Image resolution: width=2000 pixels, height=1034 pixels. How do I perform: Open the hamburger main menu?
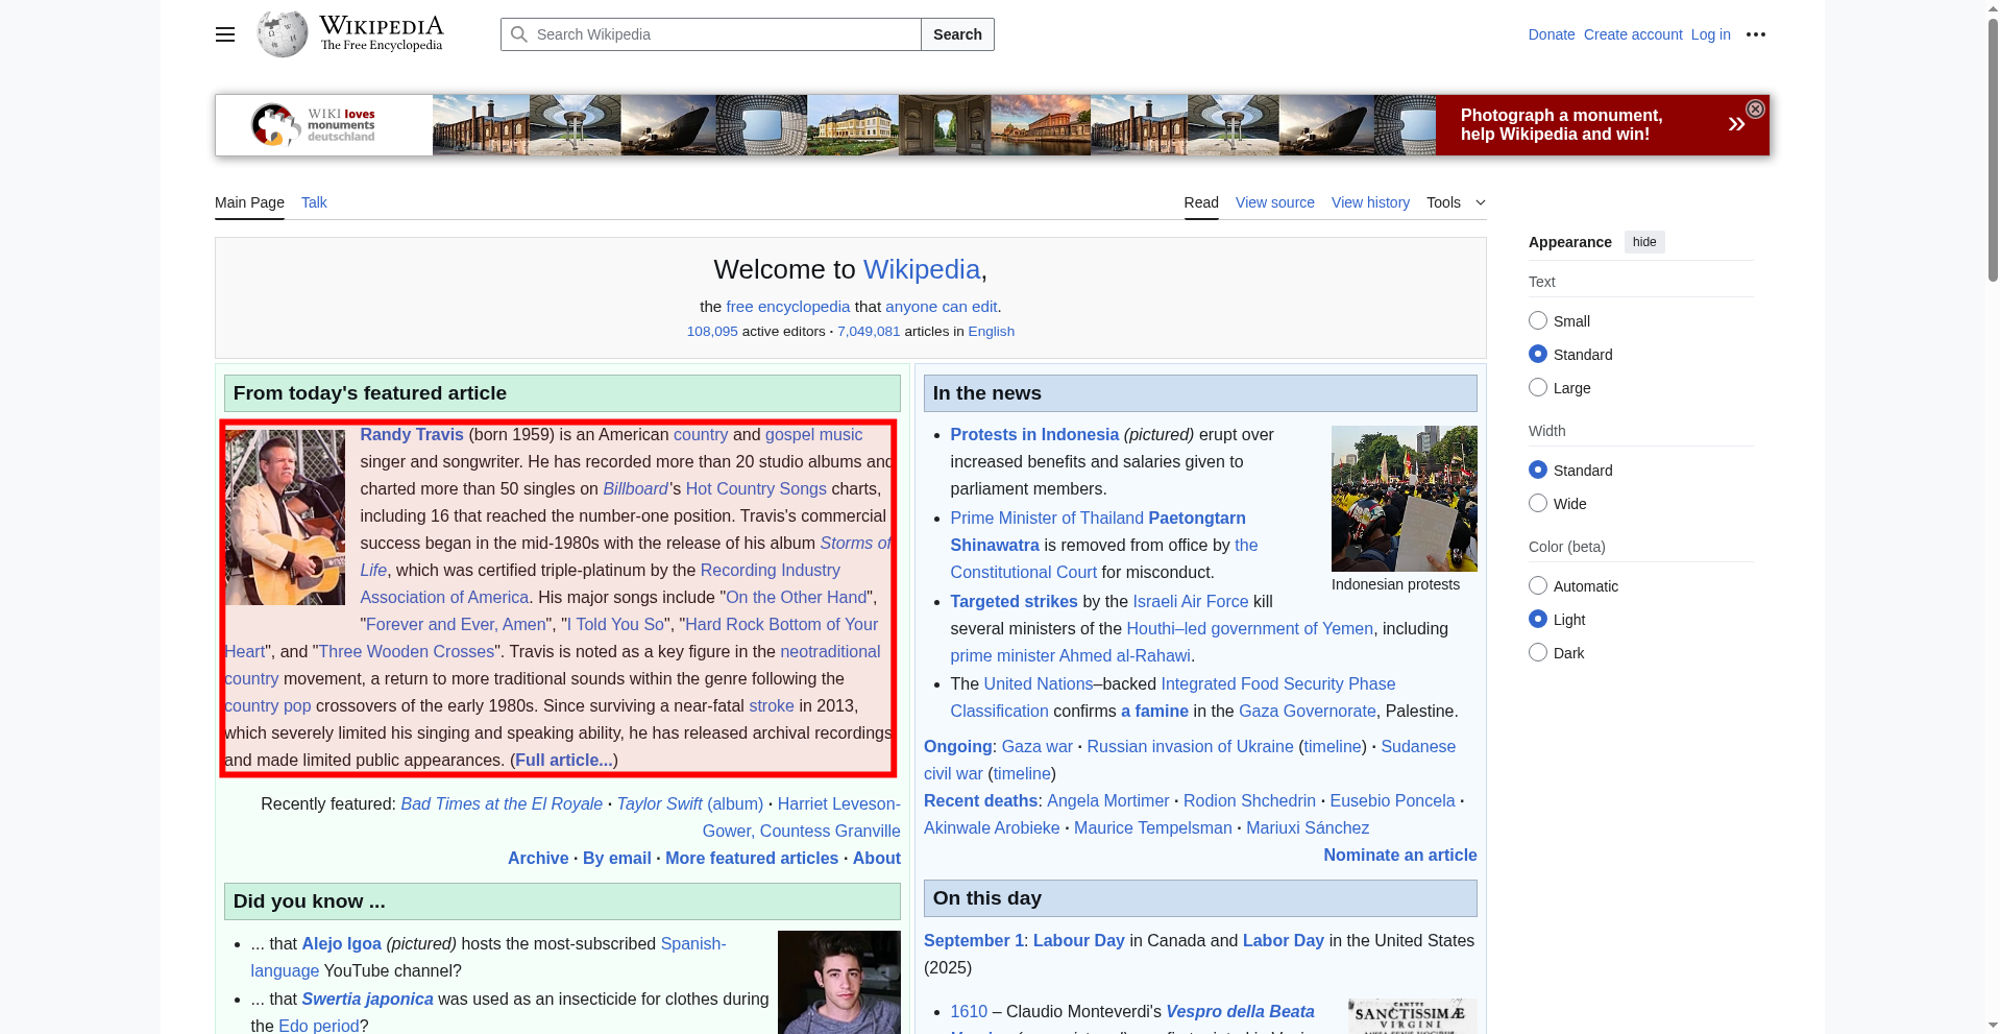click(225, 34)
